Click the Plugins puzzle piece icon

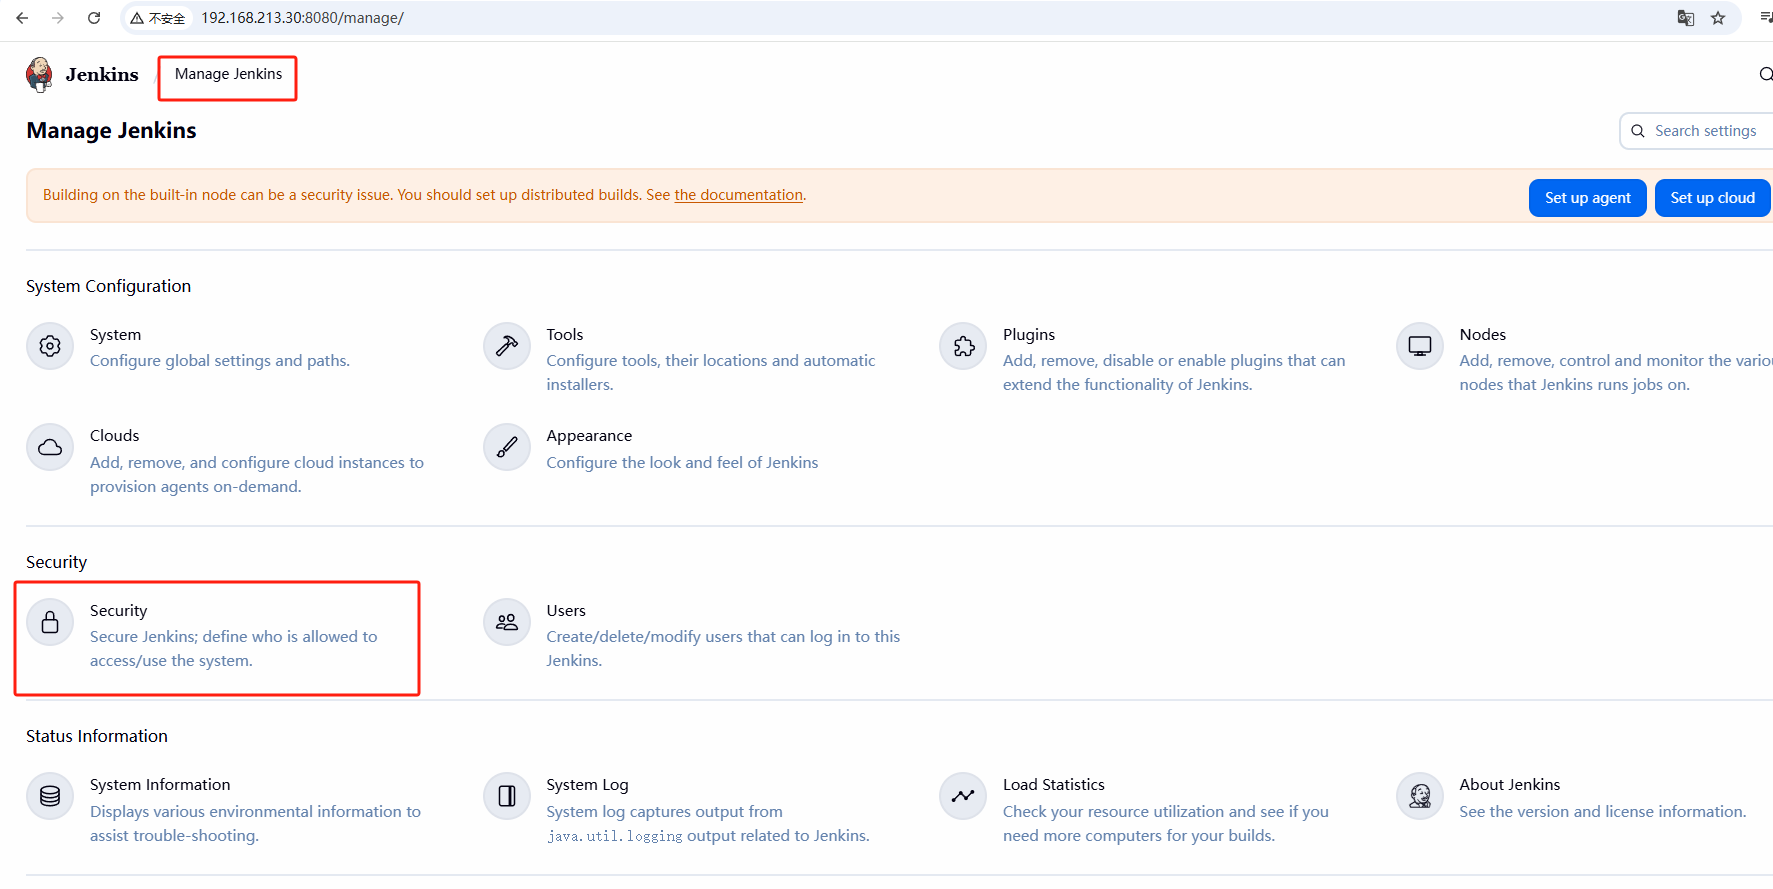pos(963,346)
